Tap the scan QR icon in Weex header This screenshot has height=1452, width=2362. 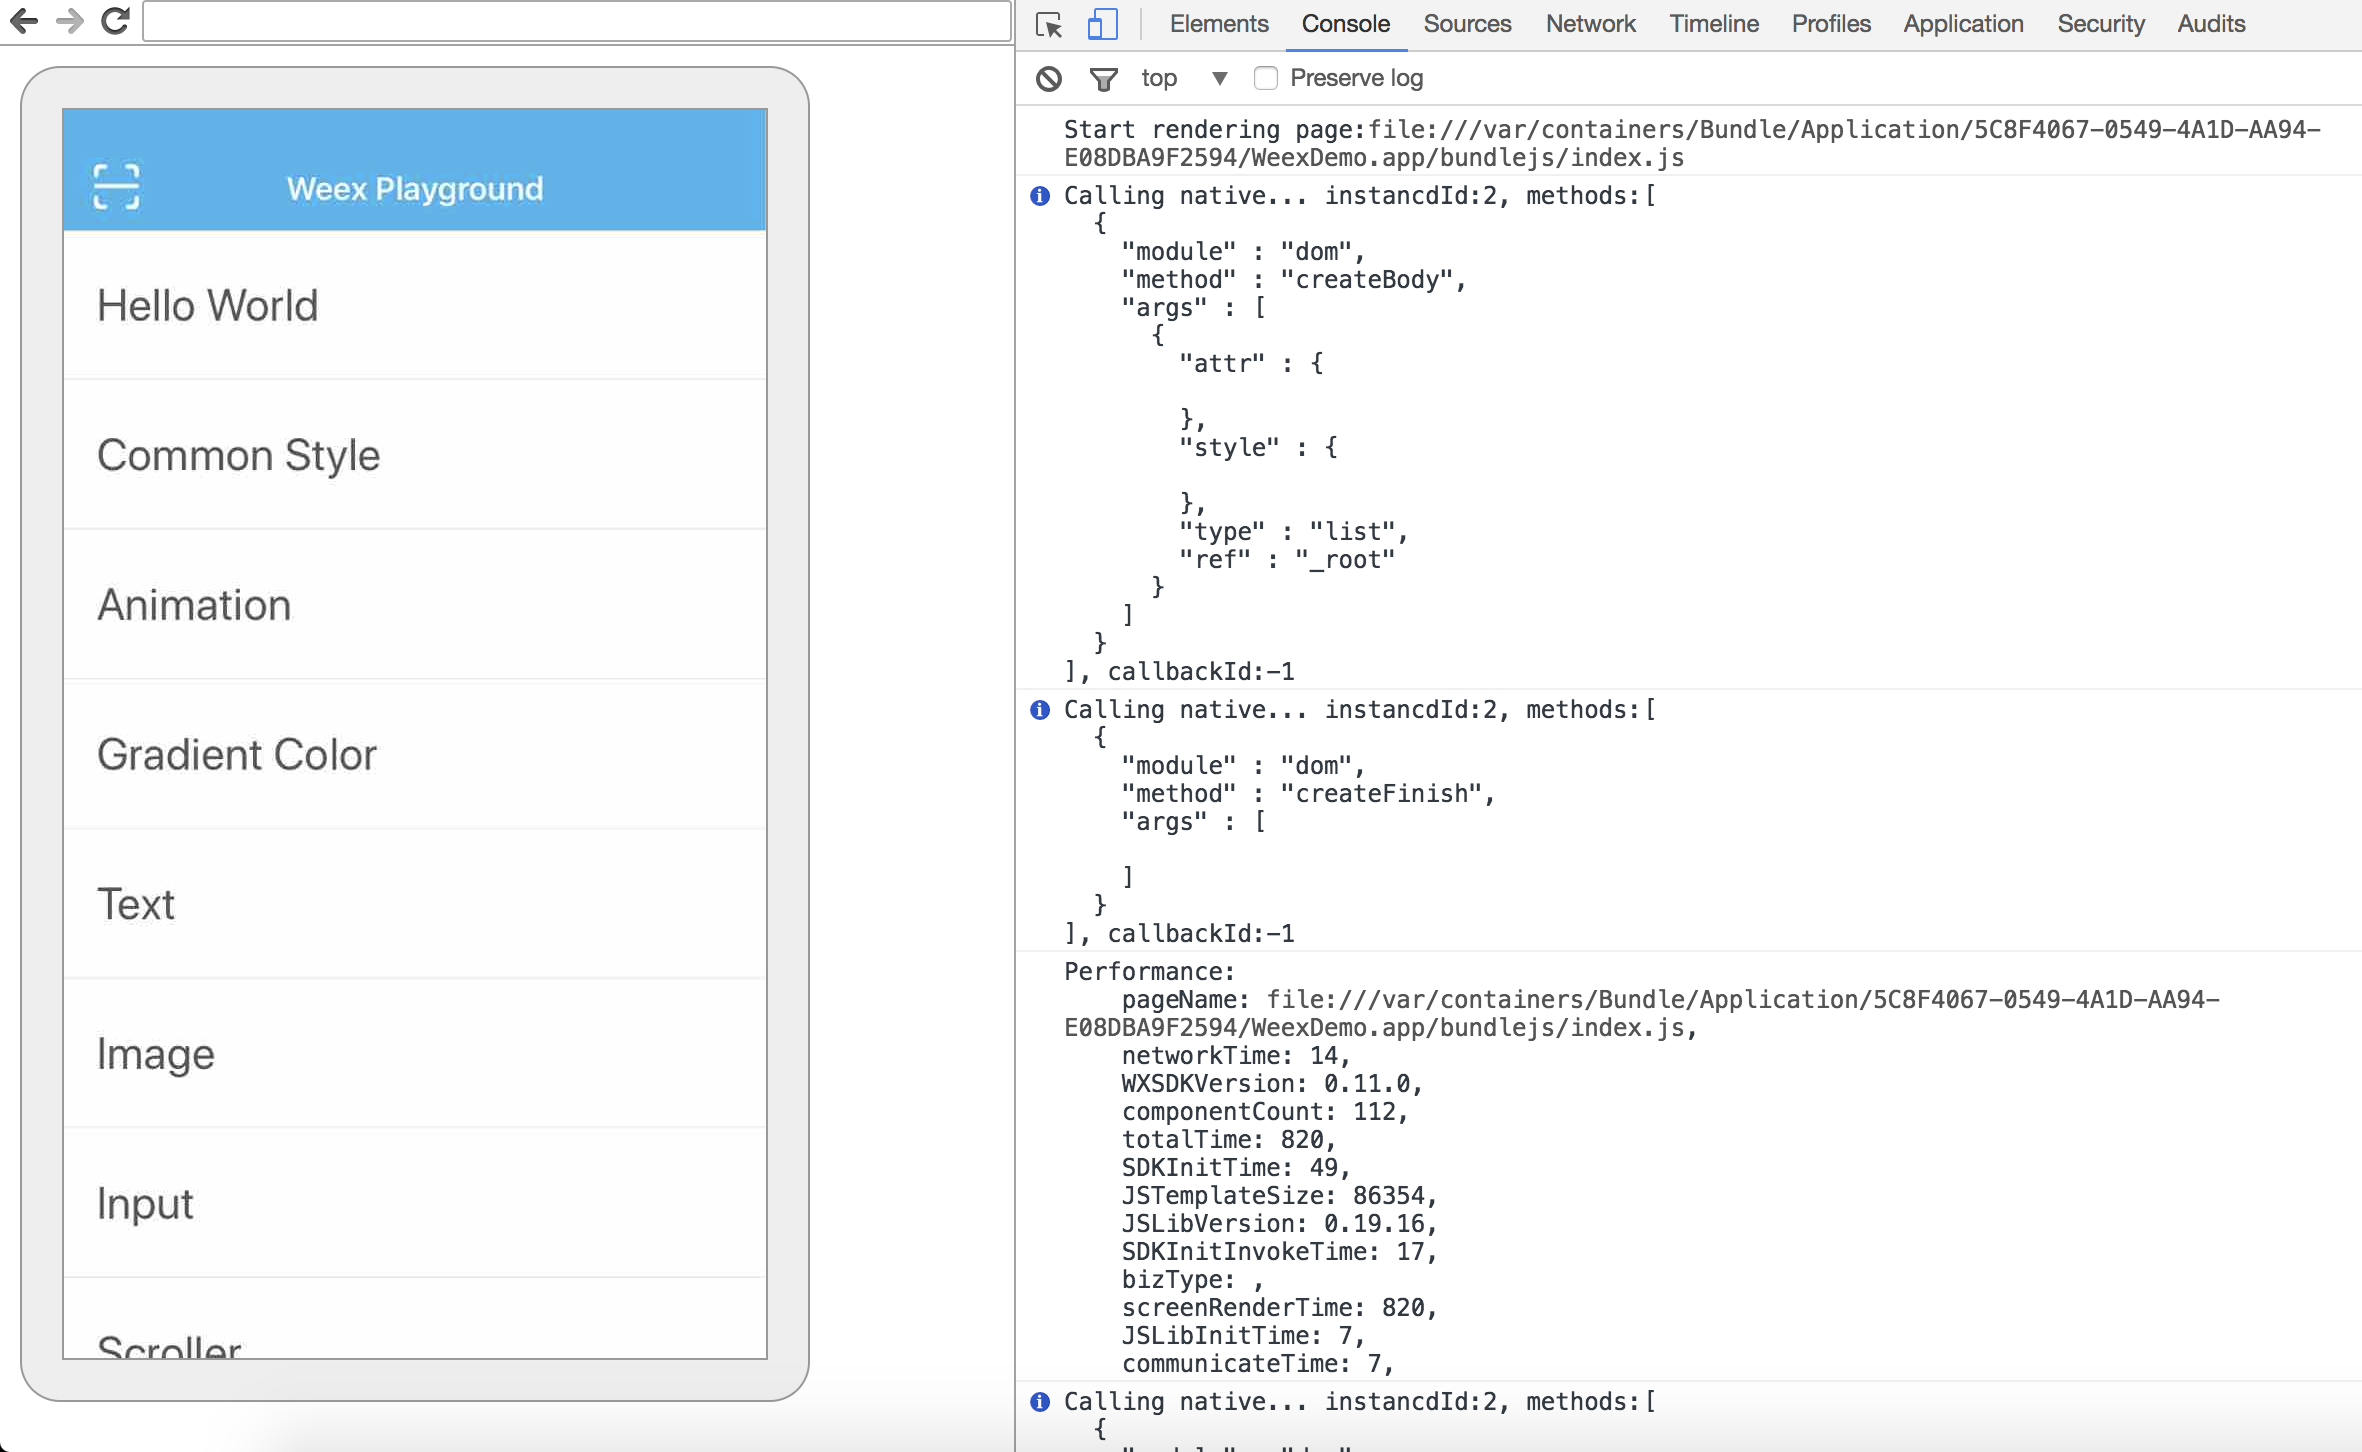tap(116, 186)
